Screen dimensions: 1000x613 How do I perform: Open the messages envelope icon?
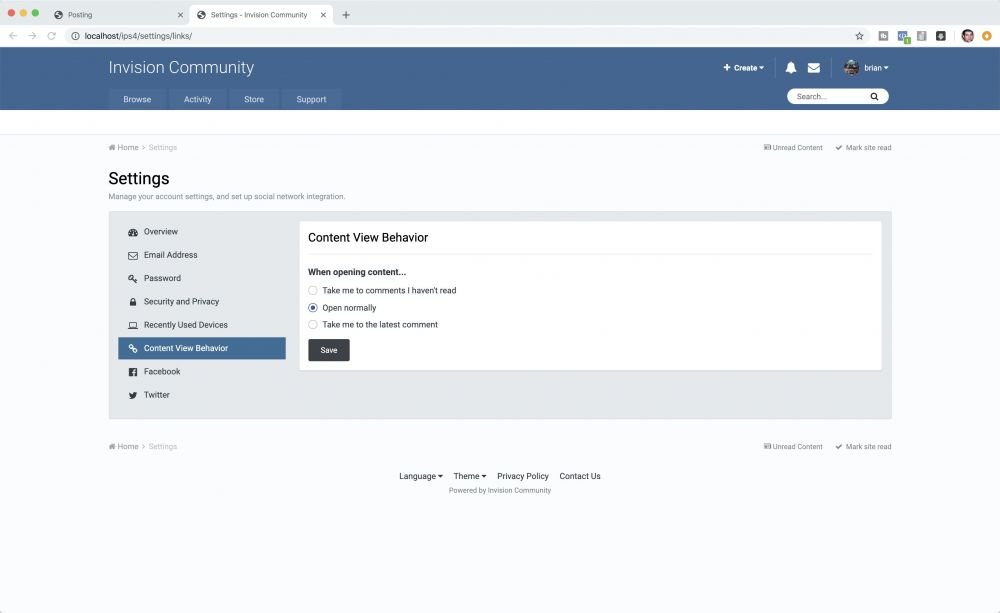point(814,68)
